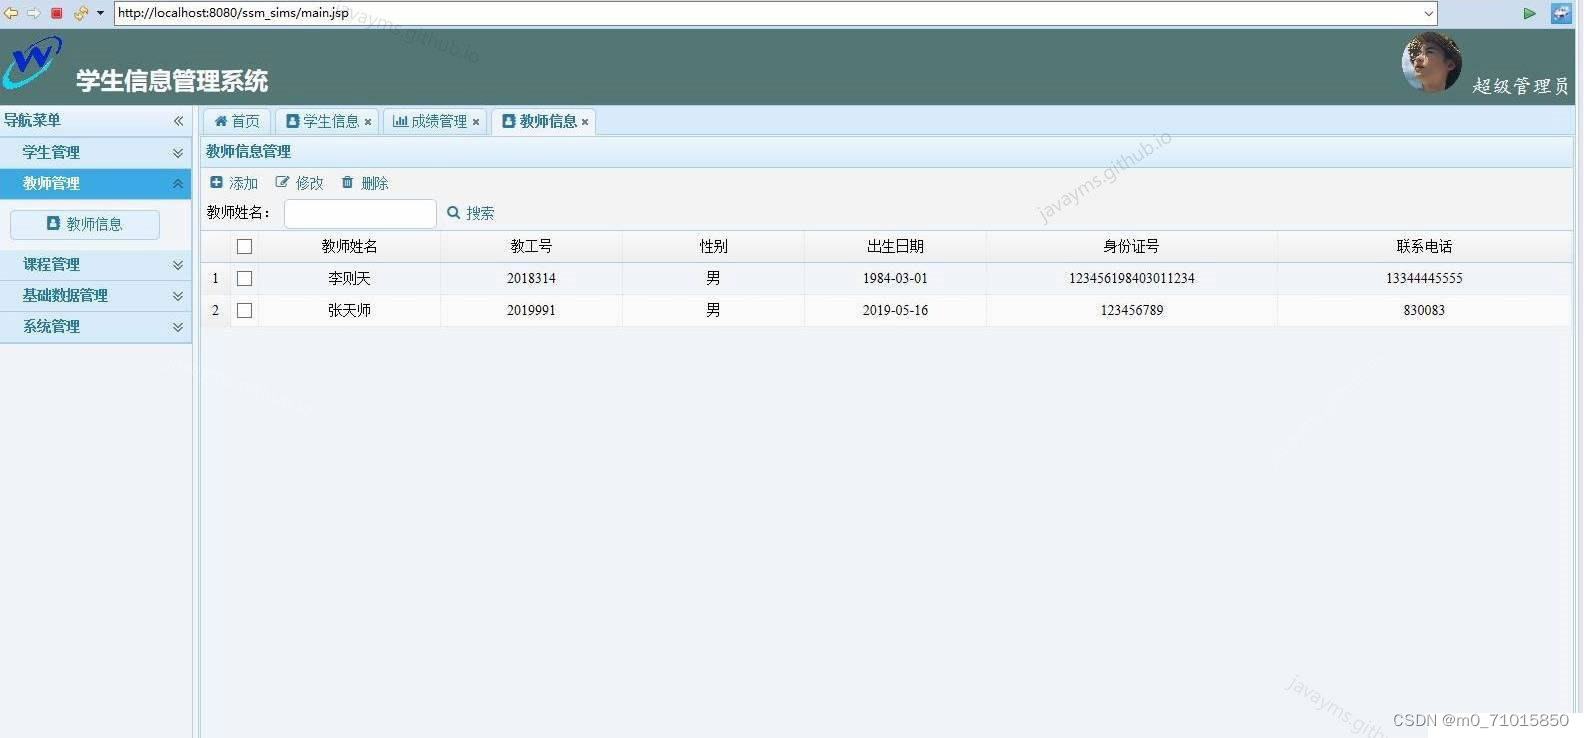
Task: Sort by 性别 column header
Action: pyautogui.click(x=713, y=246)
